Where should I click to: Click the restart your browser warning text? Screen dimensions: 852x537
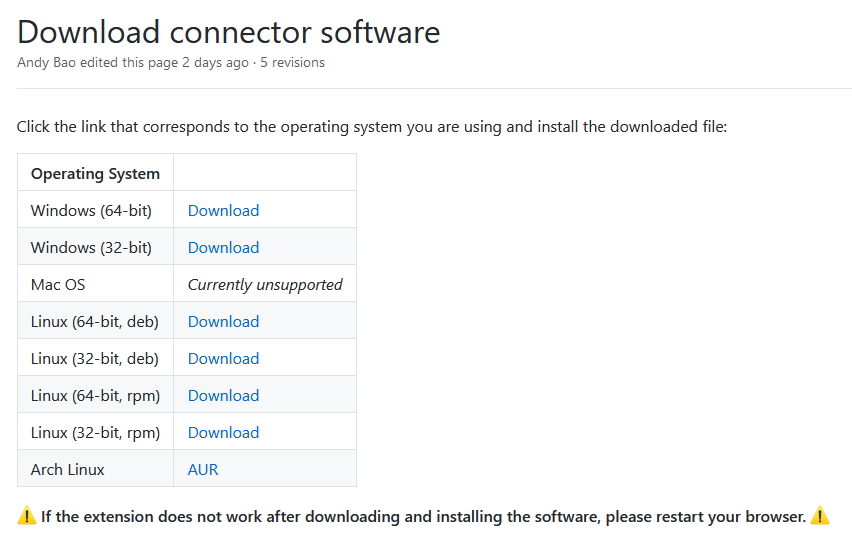[x=423, y=516]
